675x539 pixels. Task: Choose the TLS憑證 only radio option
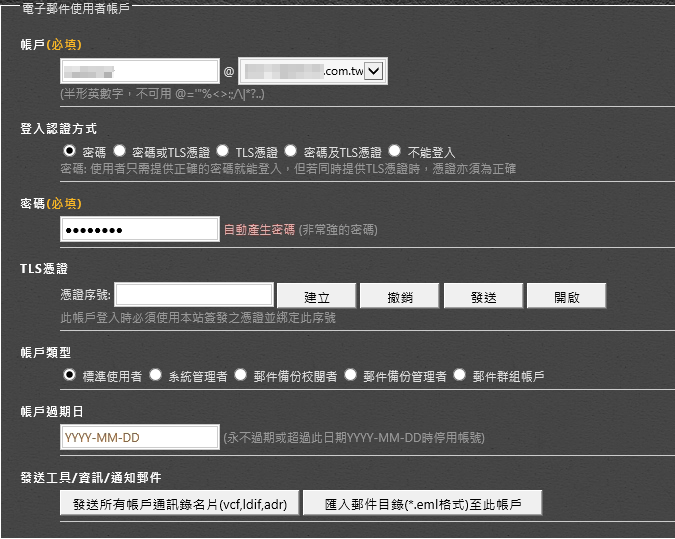pos(223,151)
